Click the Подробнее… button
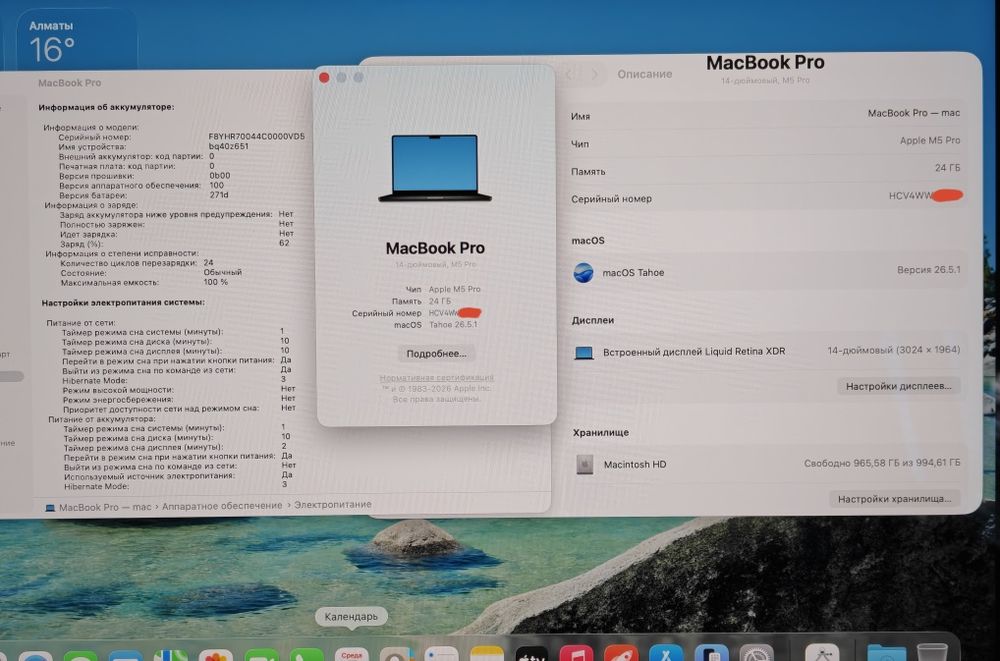 point(436,353)
